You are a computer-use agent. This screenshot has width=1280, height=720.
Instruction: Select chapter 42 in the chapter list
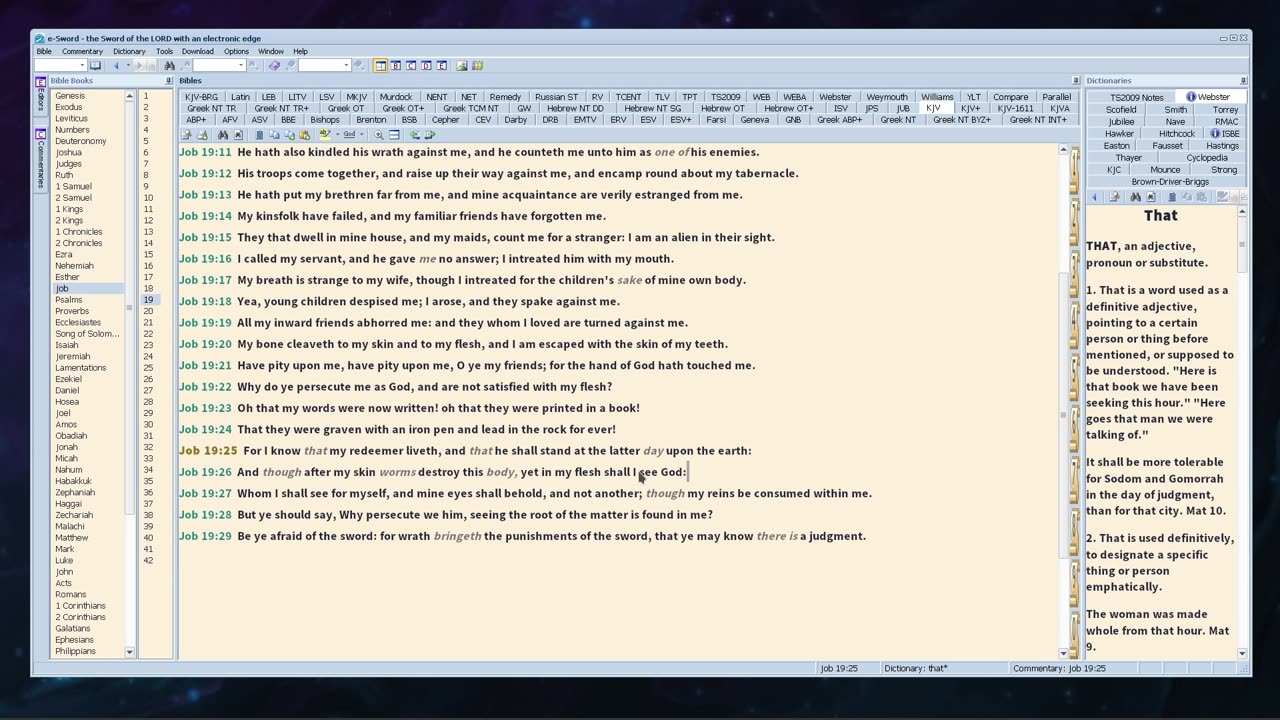coord(148,560)
